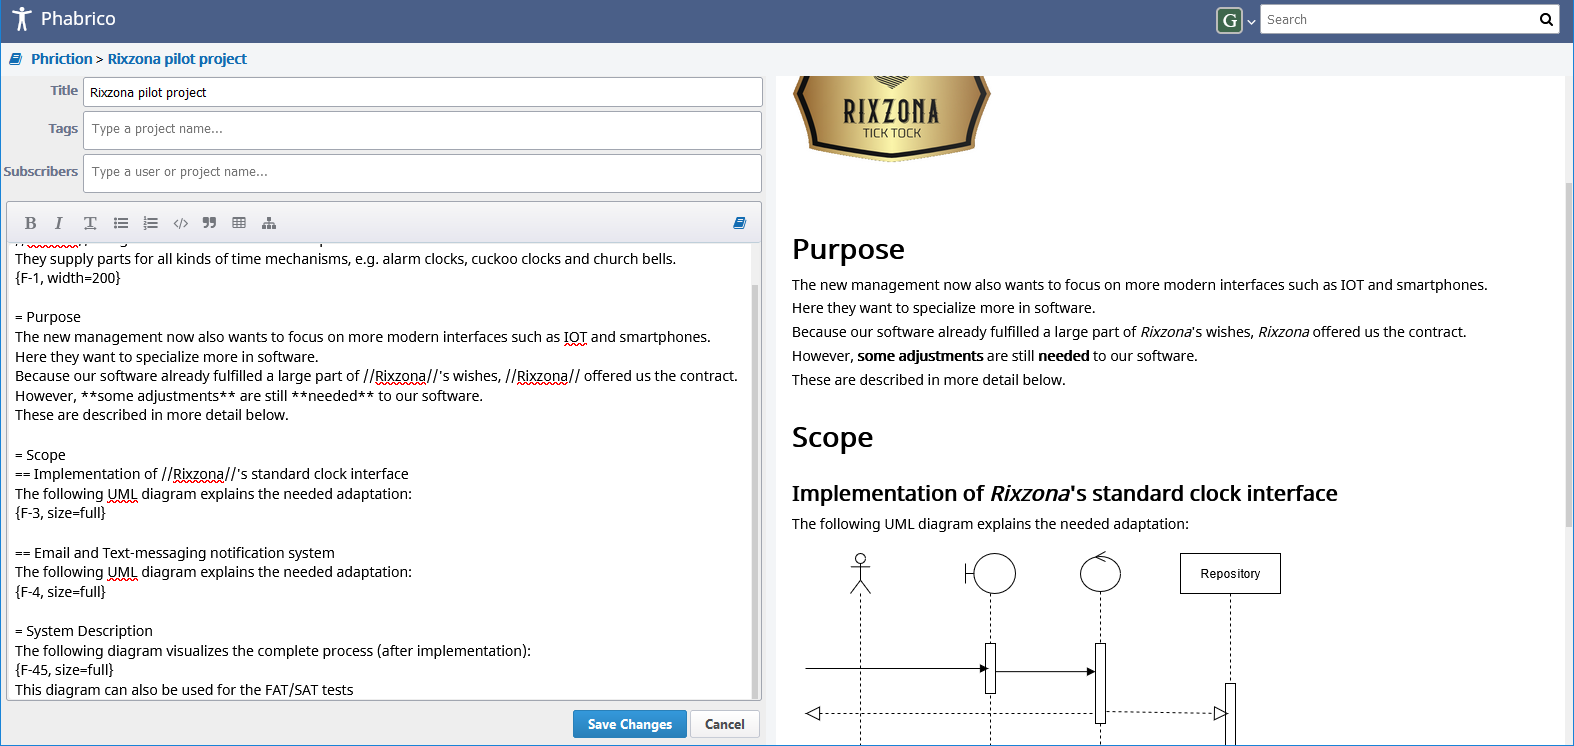Insert a quote block

[x=209, y=223]
